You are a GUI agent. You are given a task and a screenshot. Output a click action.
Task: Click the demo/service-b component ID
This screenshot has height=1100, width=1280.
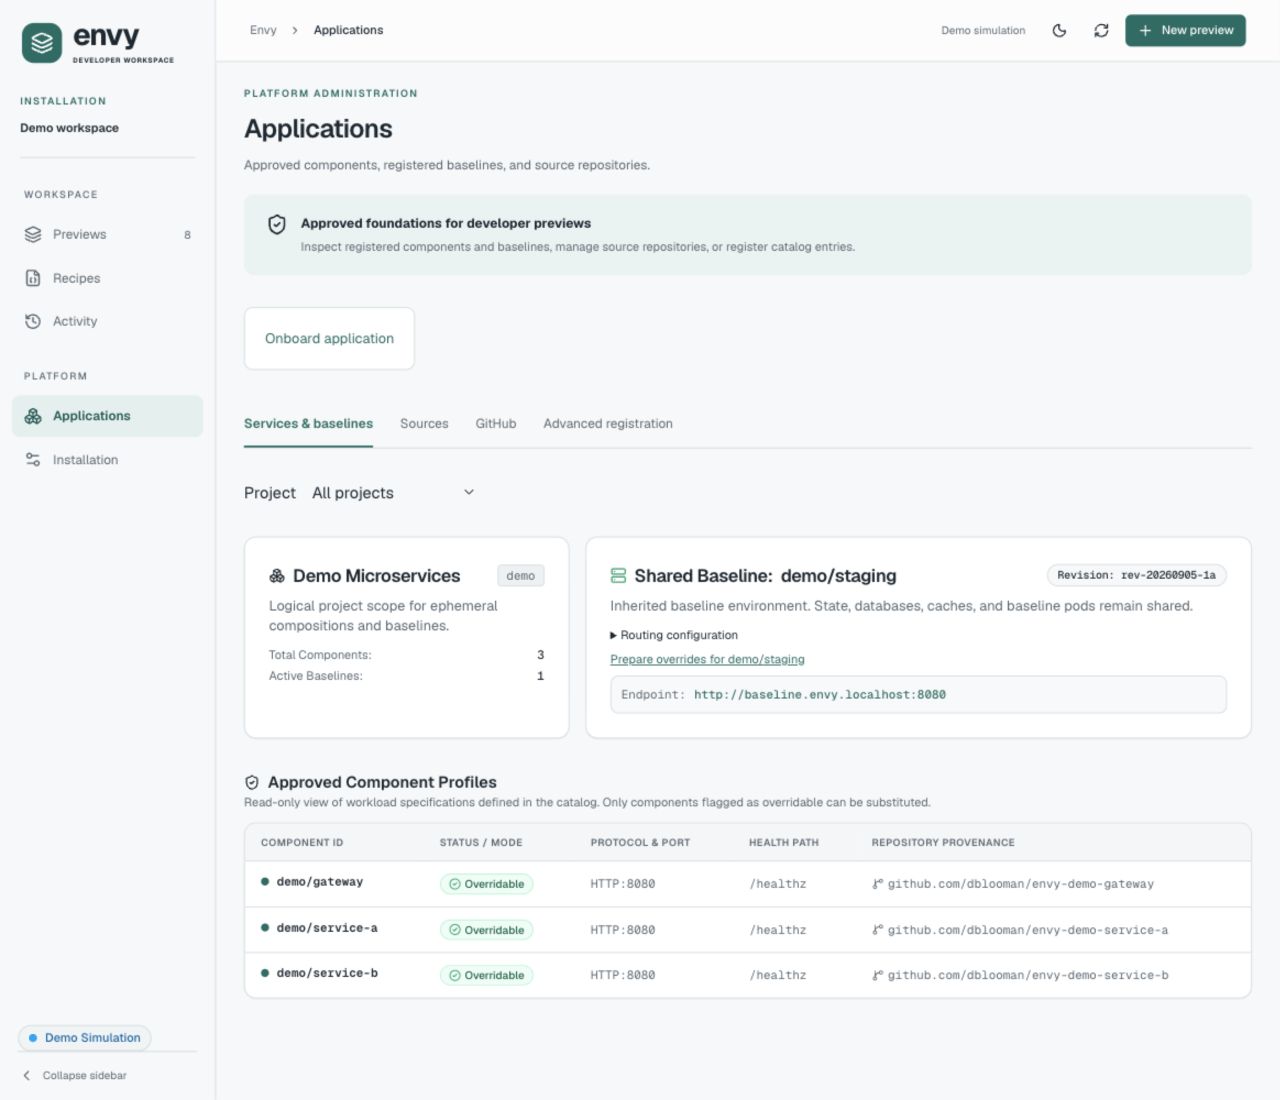point(327,973)
